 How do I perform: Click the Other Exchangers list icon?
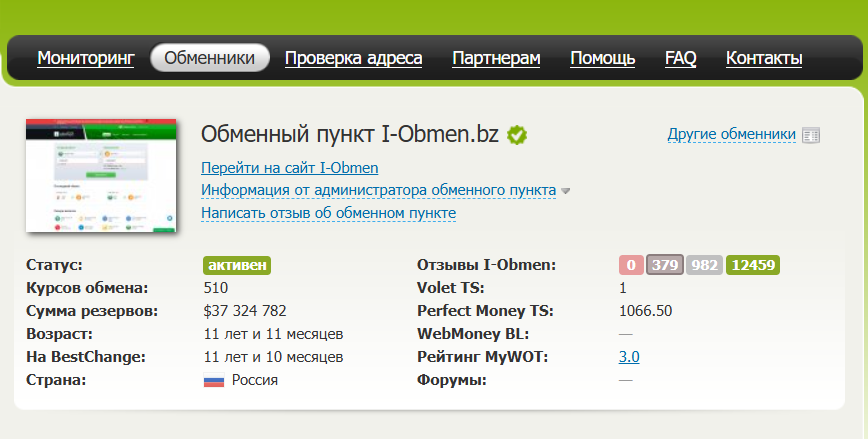[x=811, y=135]
